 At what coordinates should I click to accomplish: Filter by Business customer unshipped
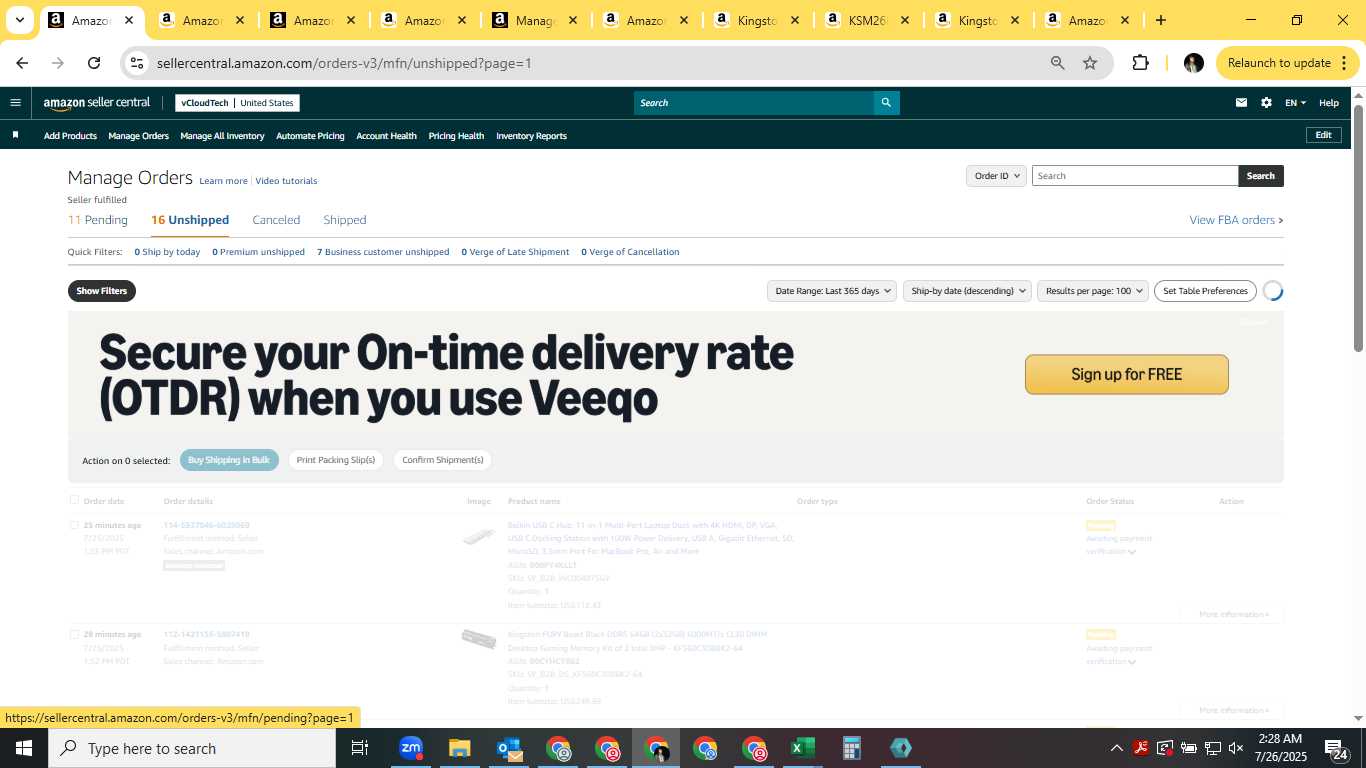(383, 252)
